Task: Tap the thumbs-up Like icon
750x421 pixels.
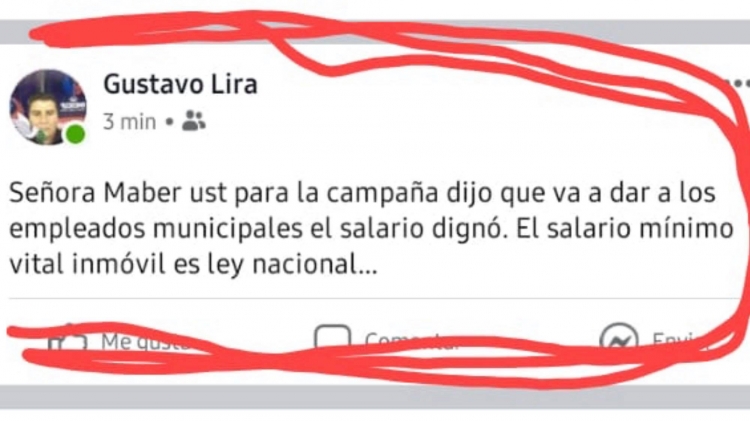Action: 68,339
